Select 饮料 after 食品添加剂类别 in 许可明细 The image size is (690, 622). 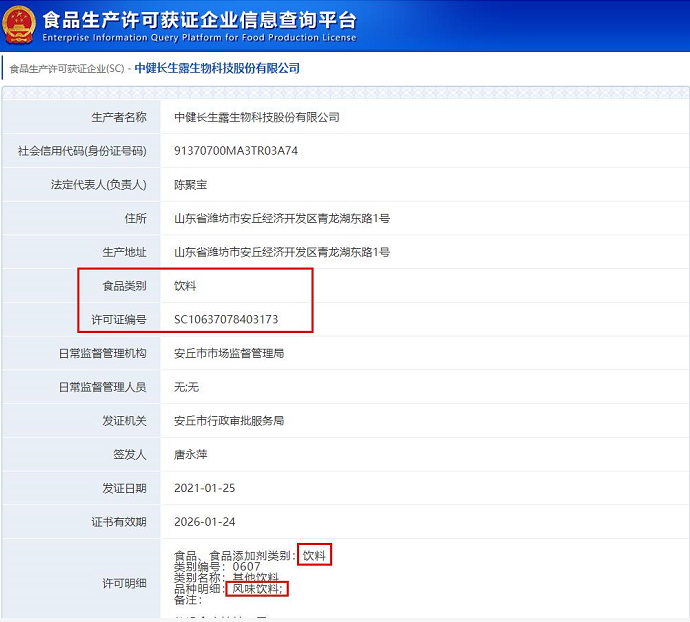coord(314,556)
